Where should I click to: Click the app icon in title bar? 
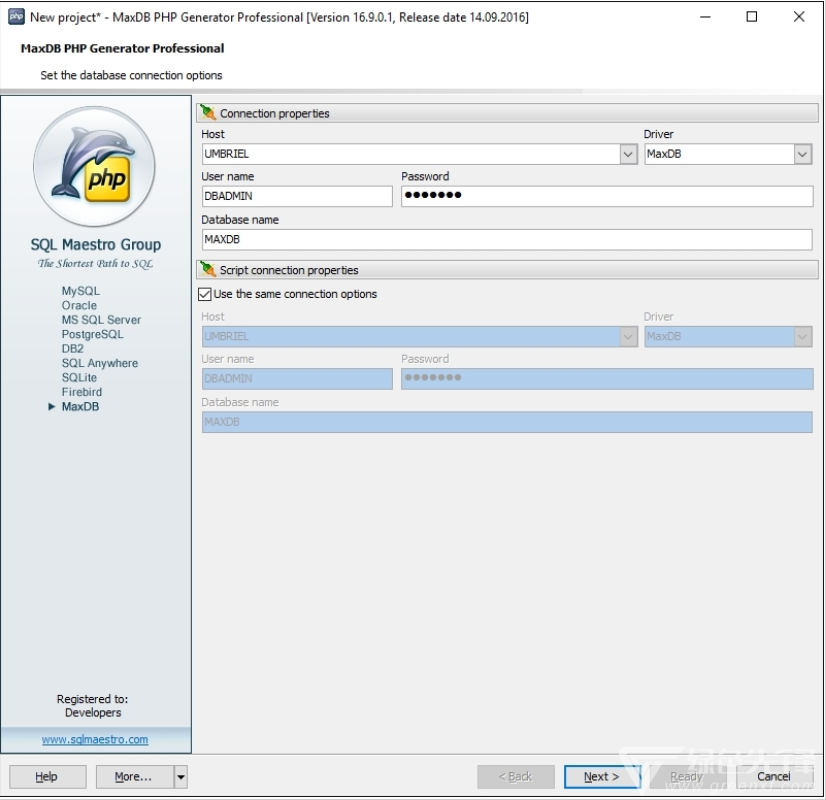click(x=16, y=17)
